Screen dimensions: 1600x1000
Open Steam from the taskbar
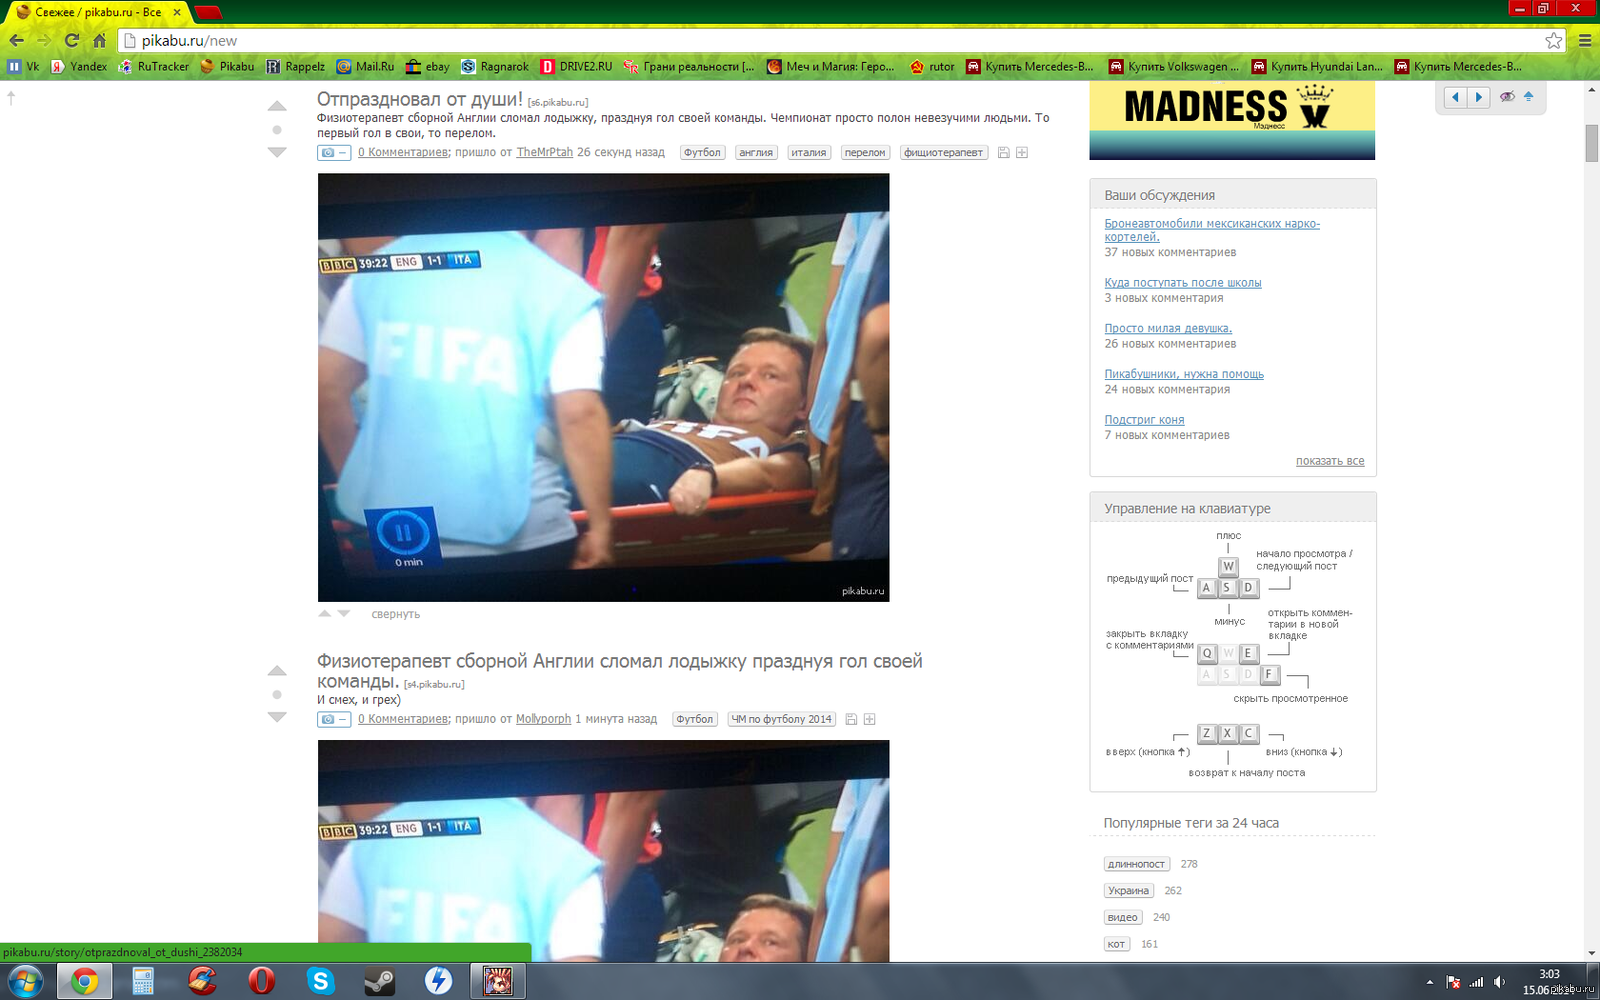379,981
